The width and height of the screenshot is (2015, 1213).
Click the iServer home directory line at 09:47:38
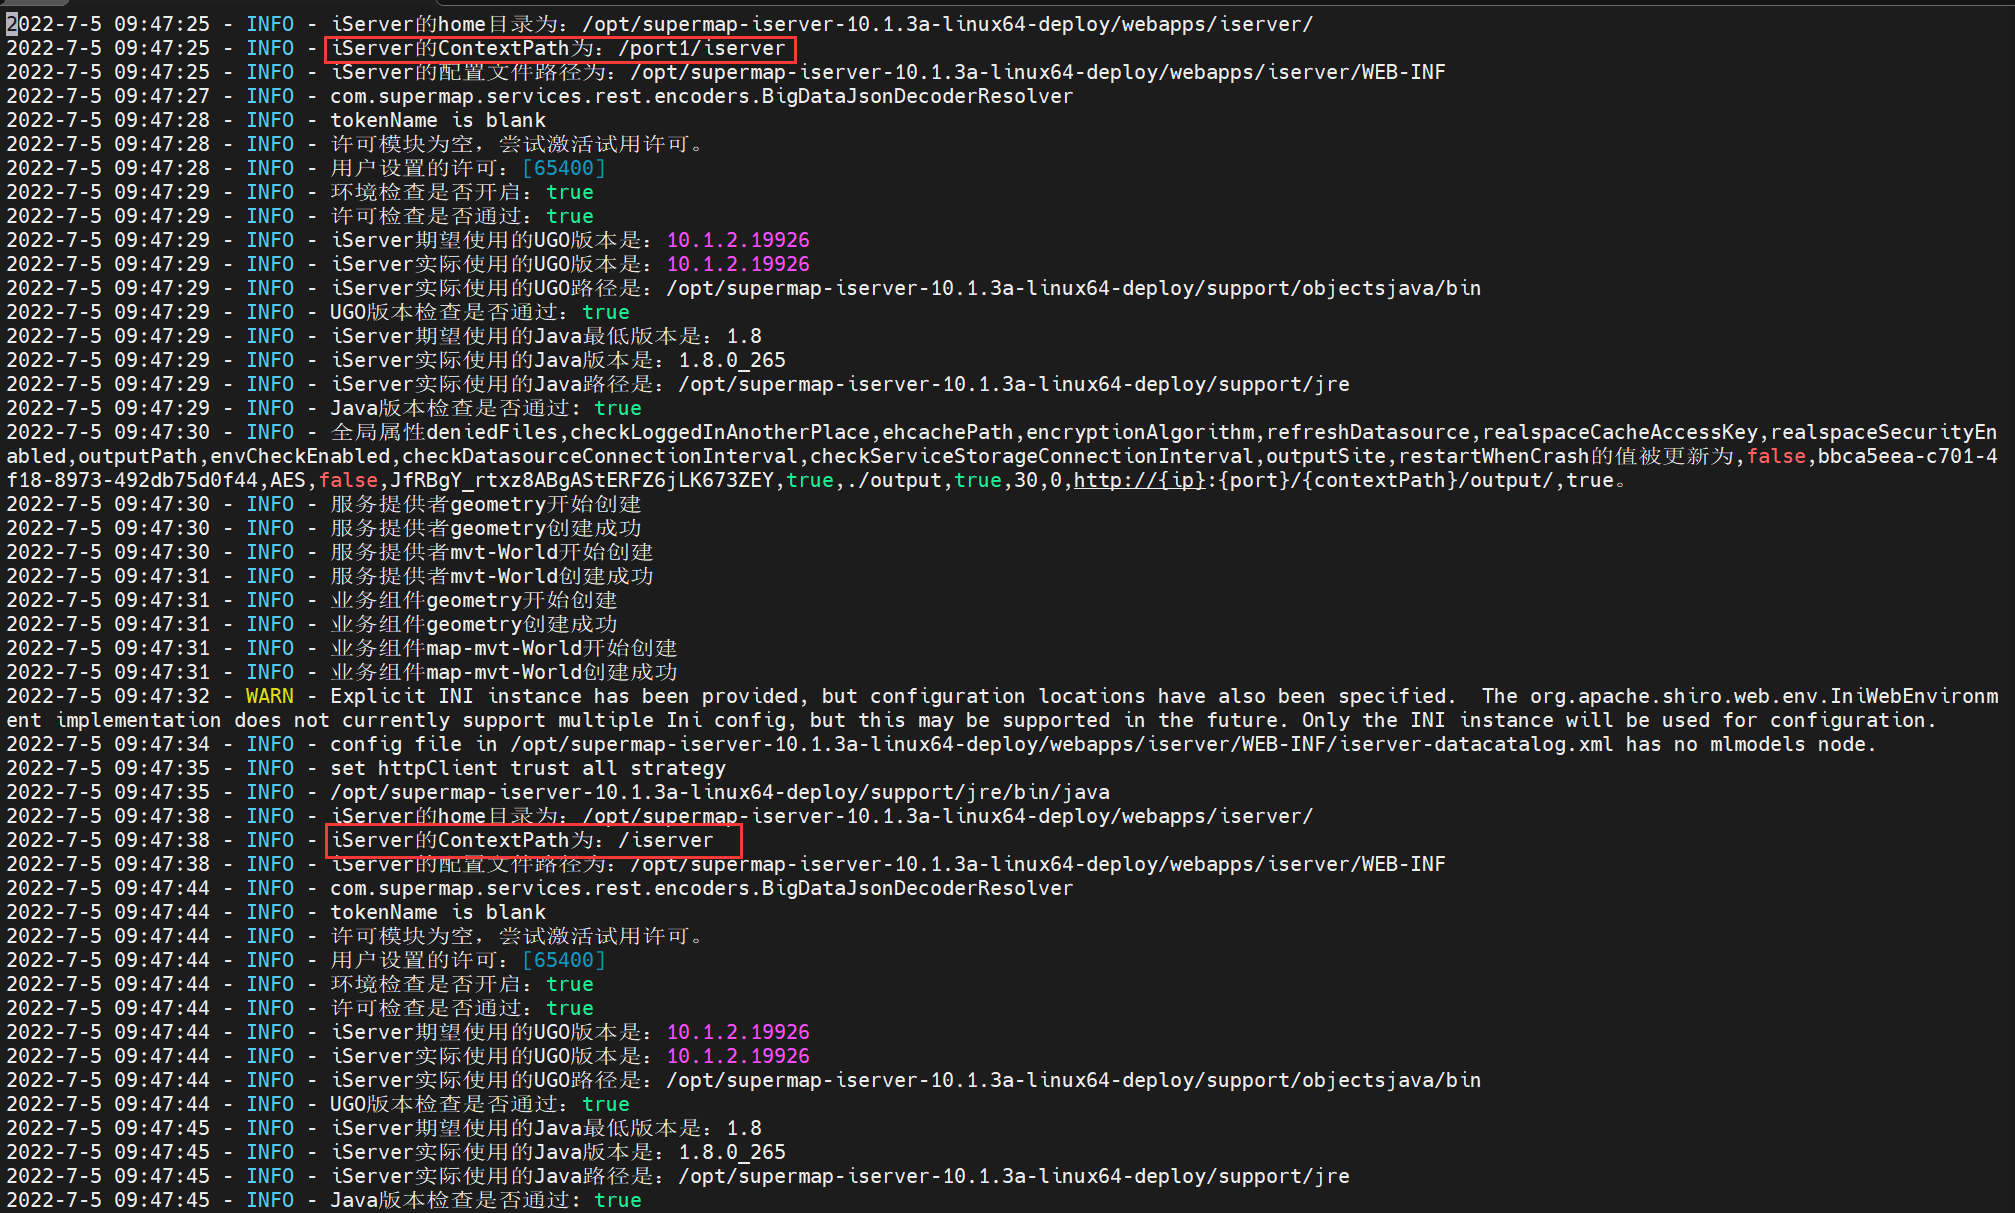pyautogui.click(x=822, y=816)
